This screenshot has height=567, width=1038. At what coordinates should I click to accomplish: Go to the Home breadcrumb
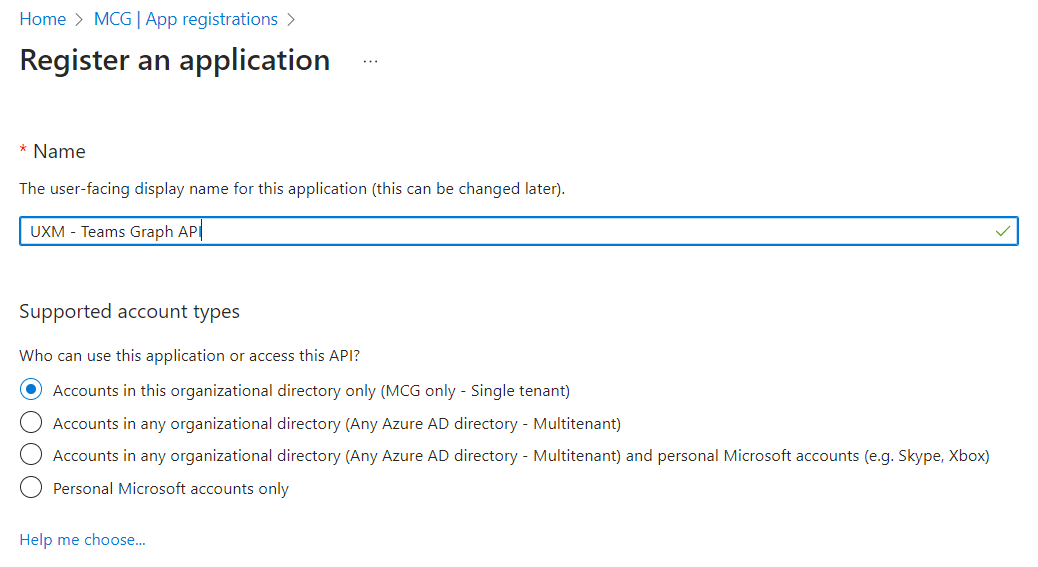click(42, 19)
